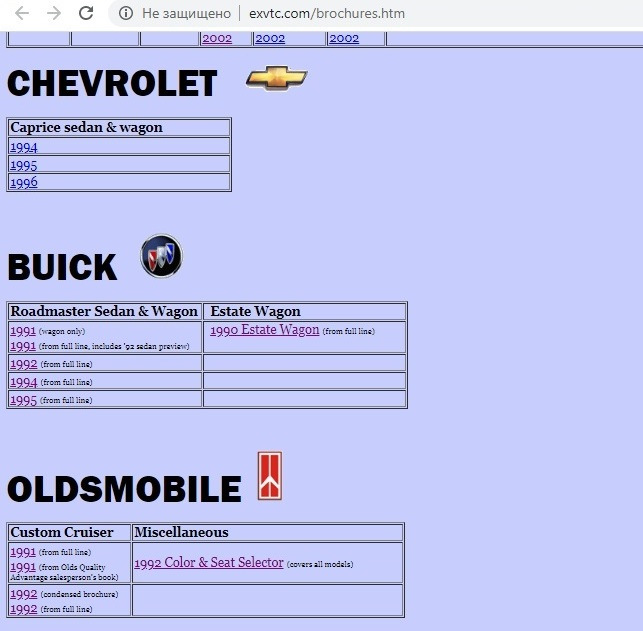
Task: Click the Chevrolet bowtie logo
Action: coord(276,78)
